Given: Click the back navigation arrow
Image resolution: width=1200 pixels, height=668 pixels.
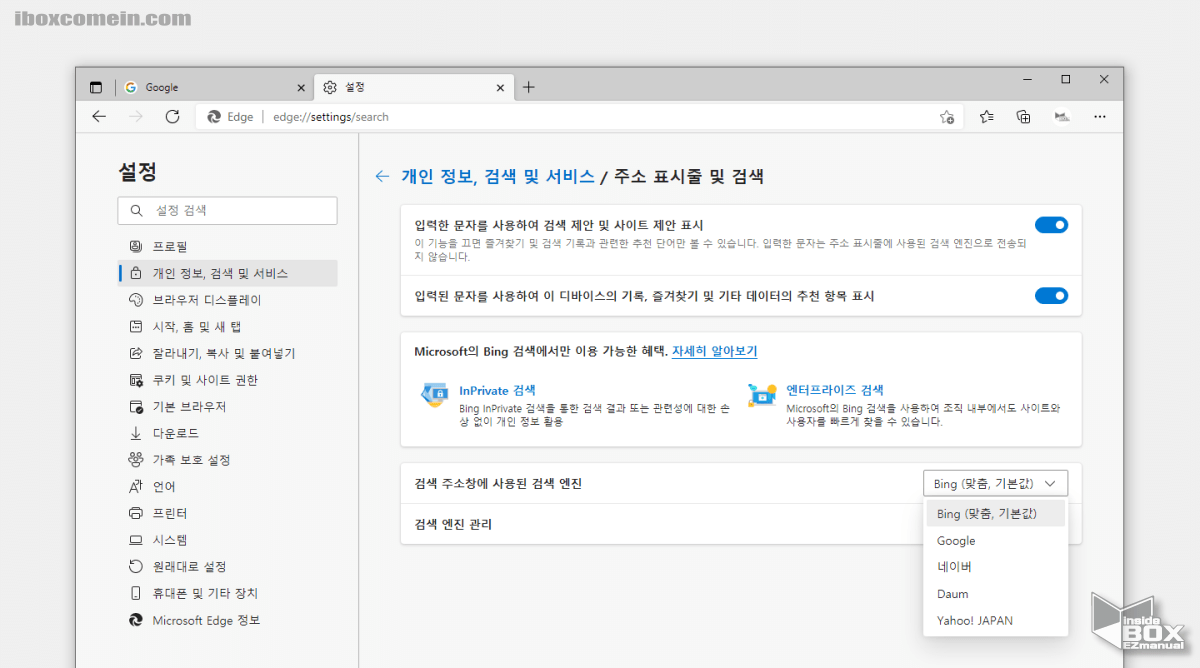Looking at the screenshot, I should (98, 116).
